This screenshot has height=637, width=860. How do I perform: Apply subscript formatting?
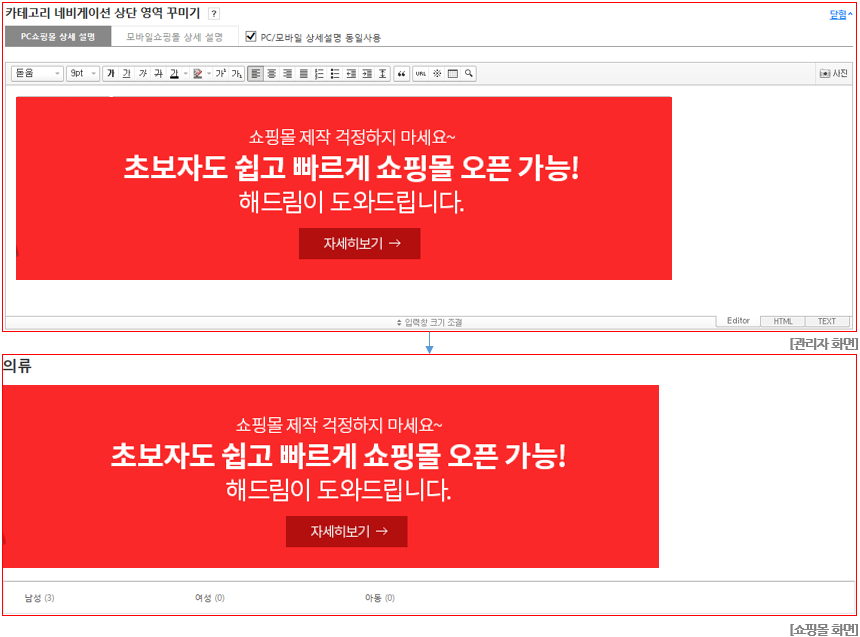pos(236,74)
